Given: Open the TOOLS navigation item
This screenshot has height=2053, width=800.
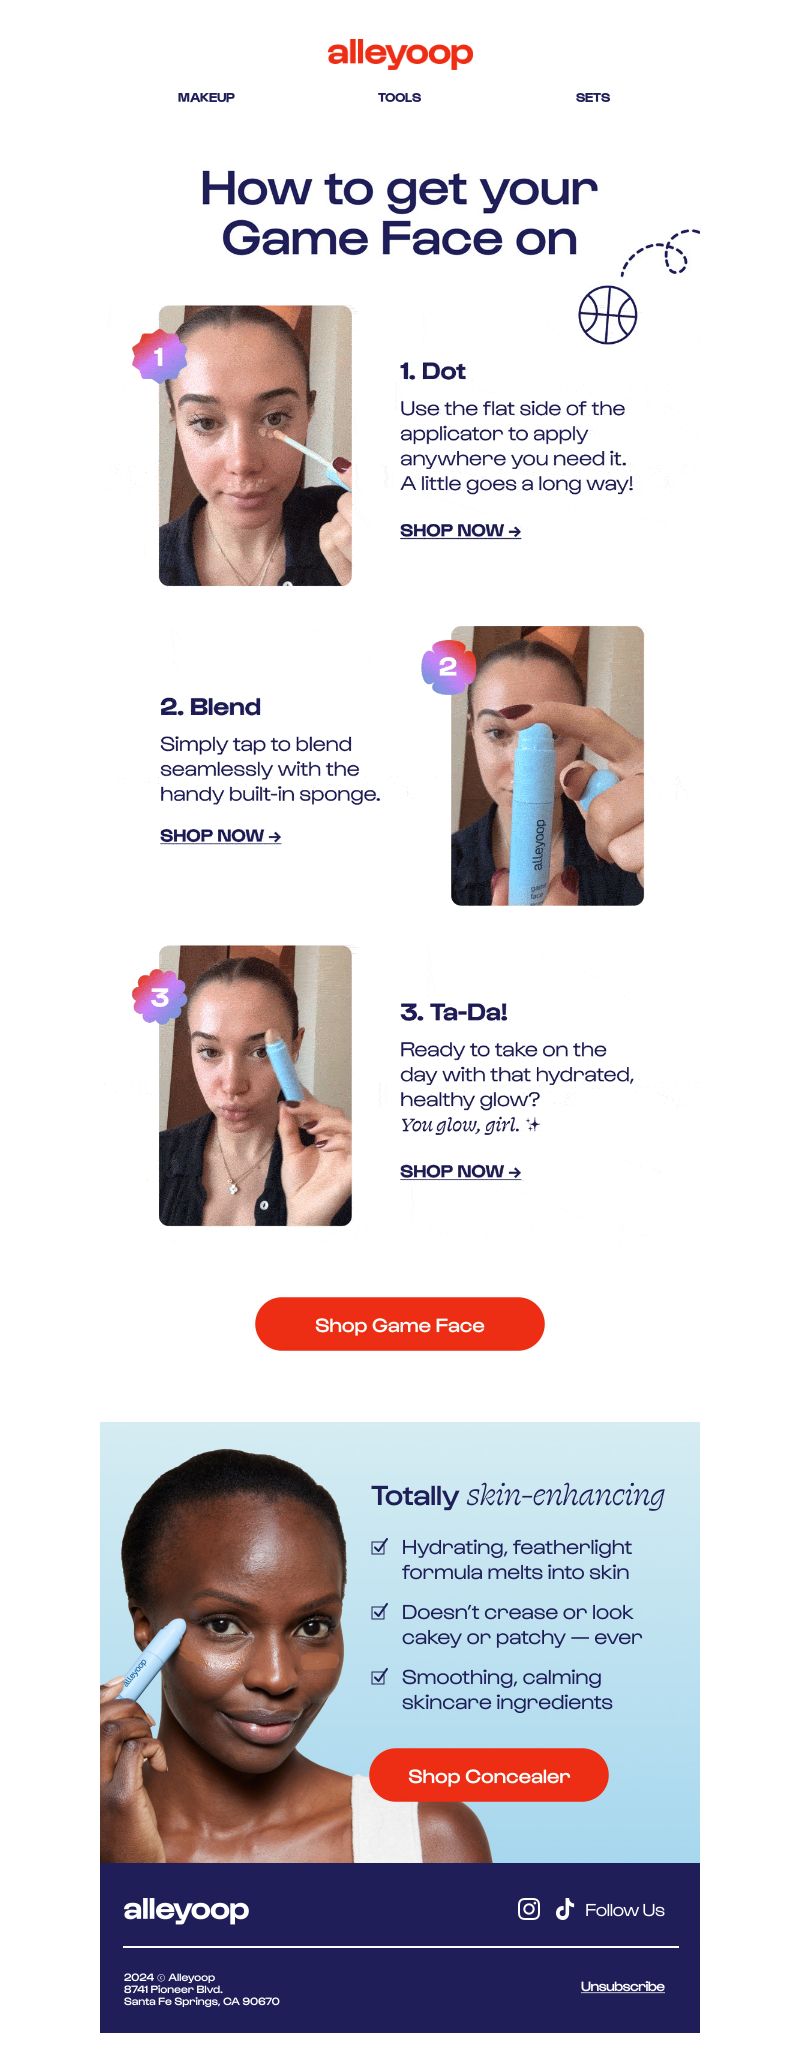Looking at the screenshot, I should coord(399,97).
